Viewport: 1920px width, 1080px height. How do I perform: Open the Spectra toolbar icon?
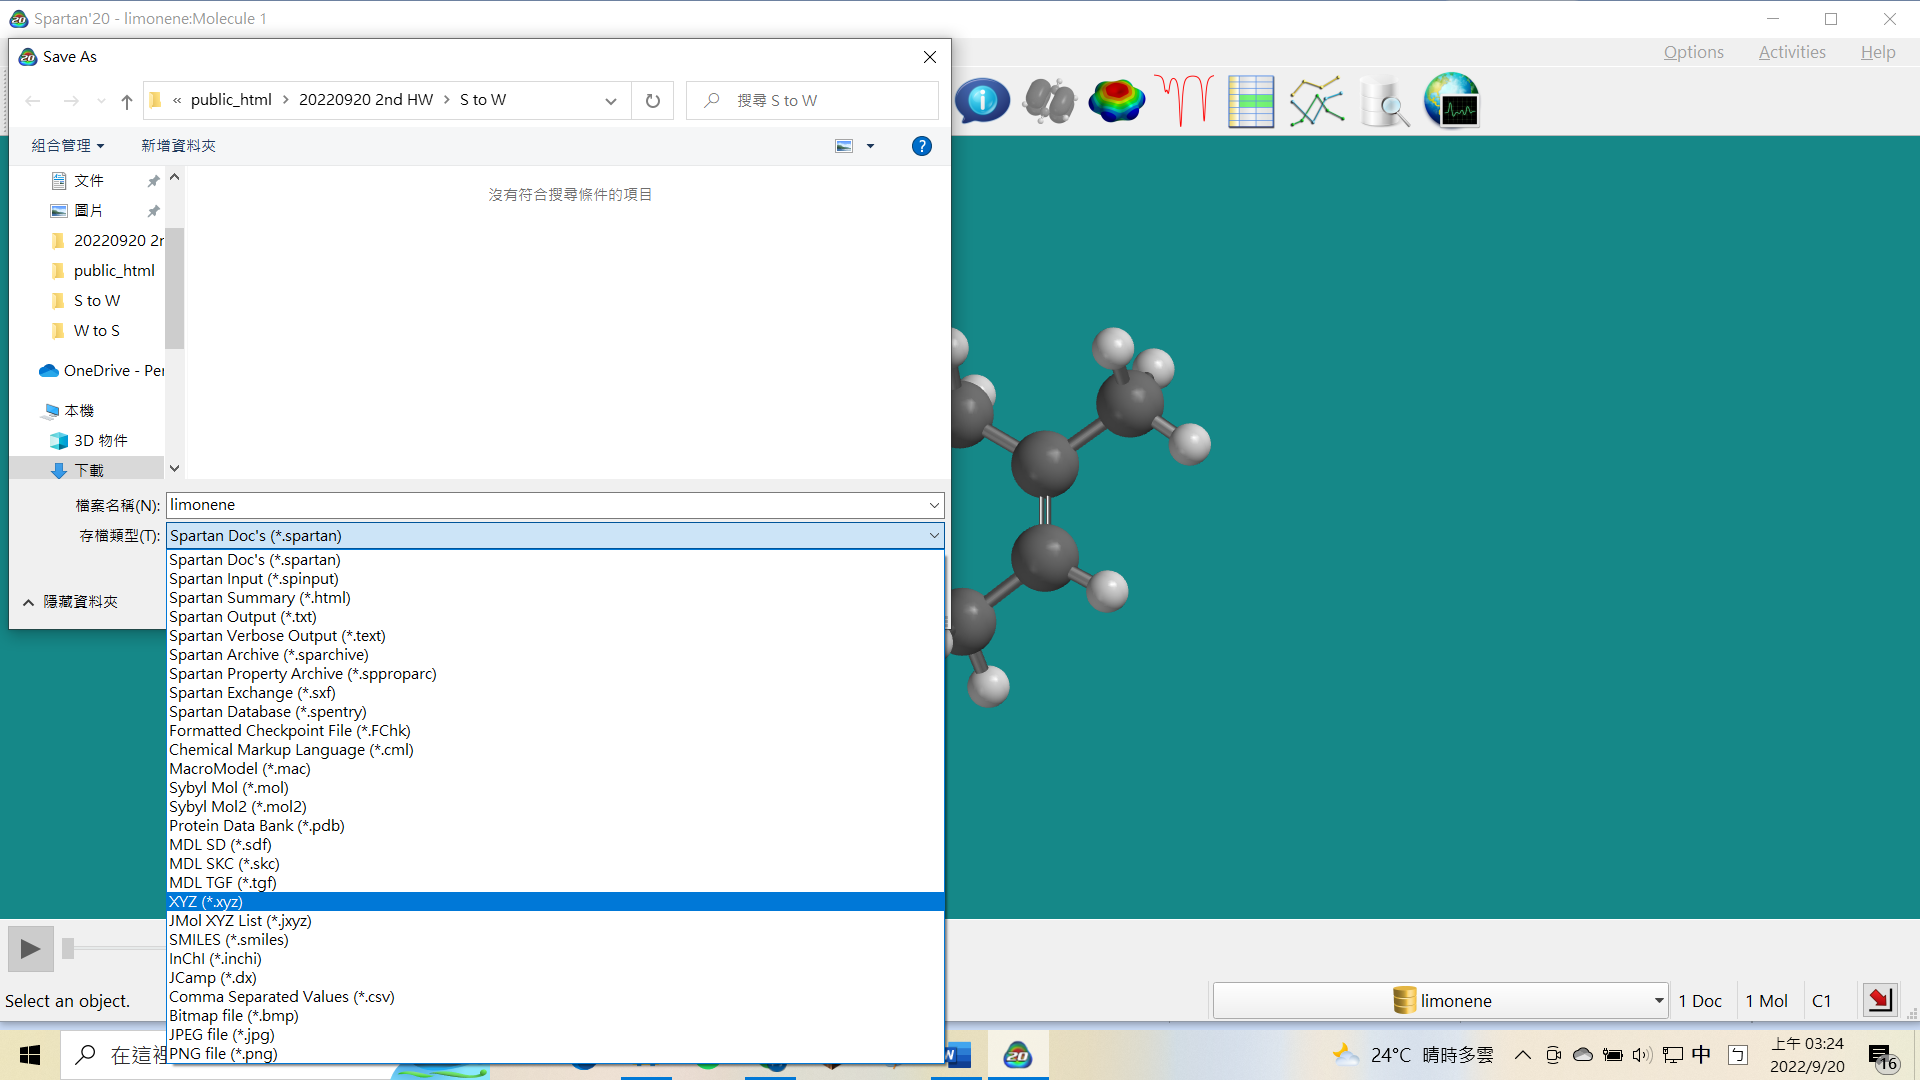coord(1184,101)
